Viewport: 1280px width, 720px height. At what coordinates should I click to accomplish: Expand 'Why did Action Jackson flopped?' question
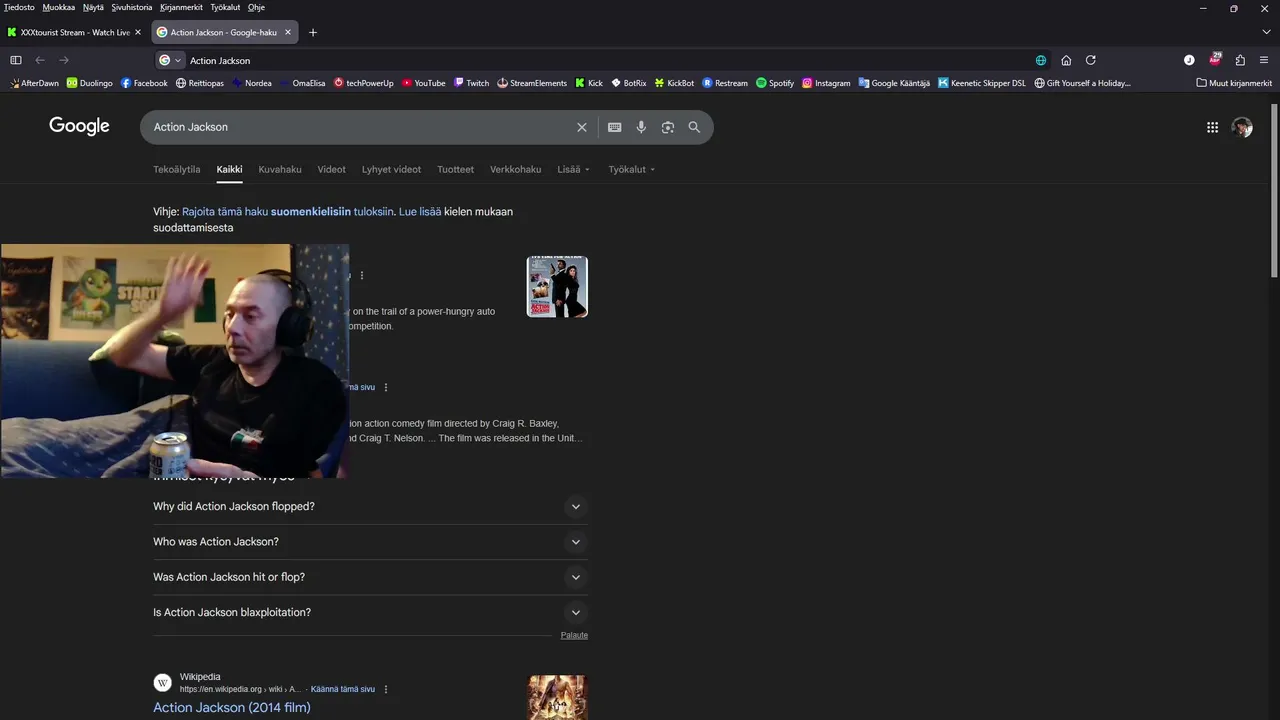[370, 506]
